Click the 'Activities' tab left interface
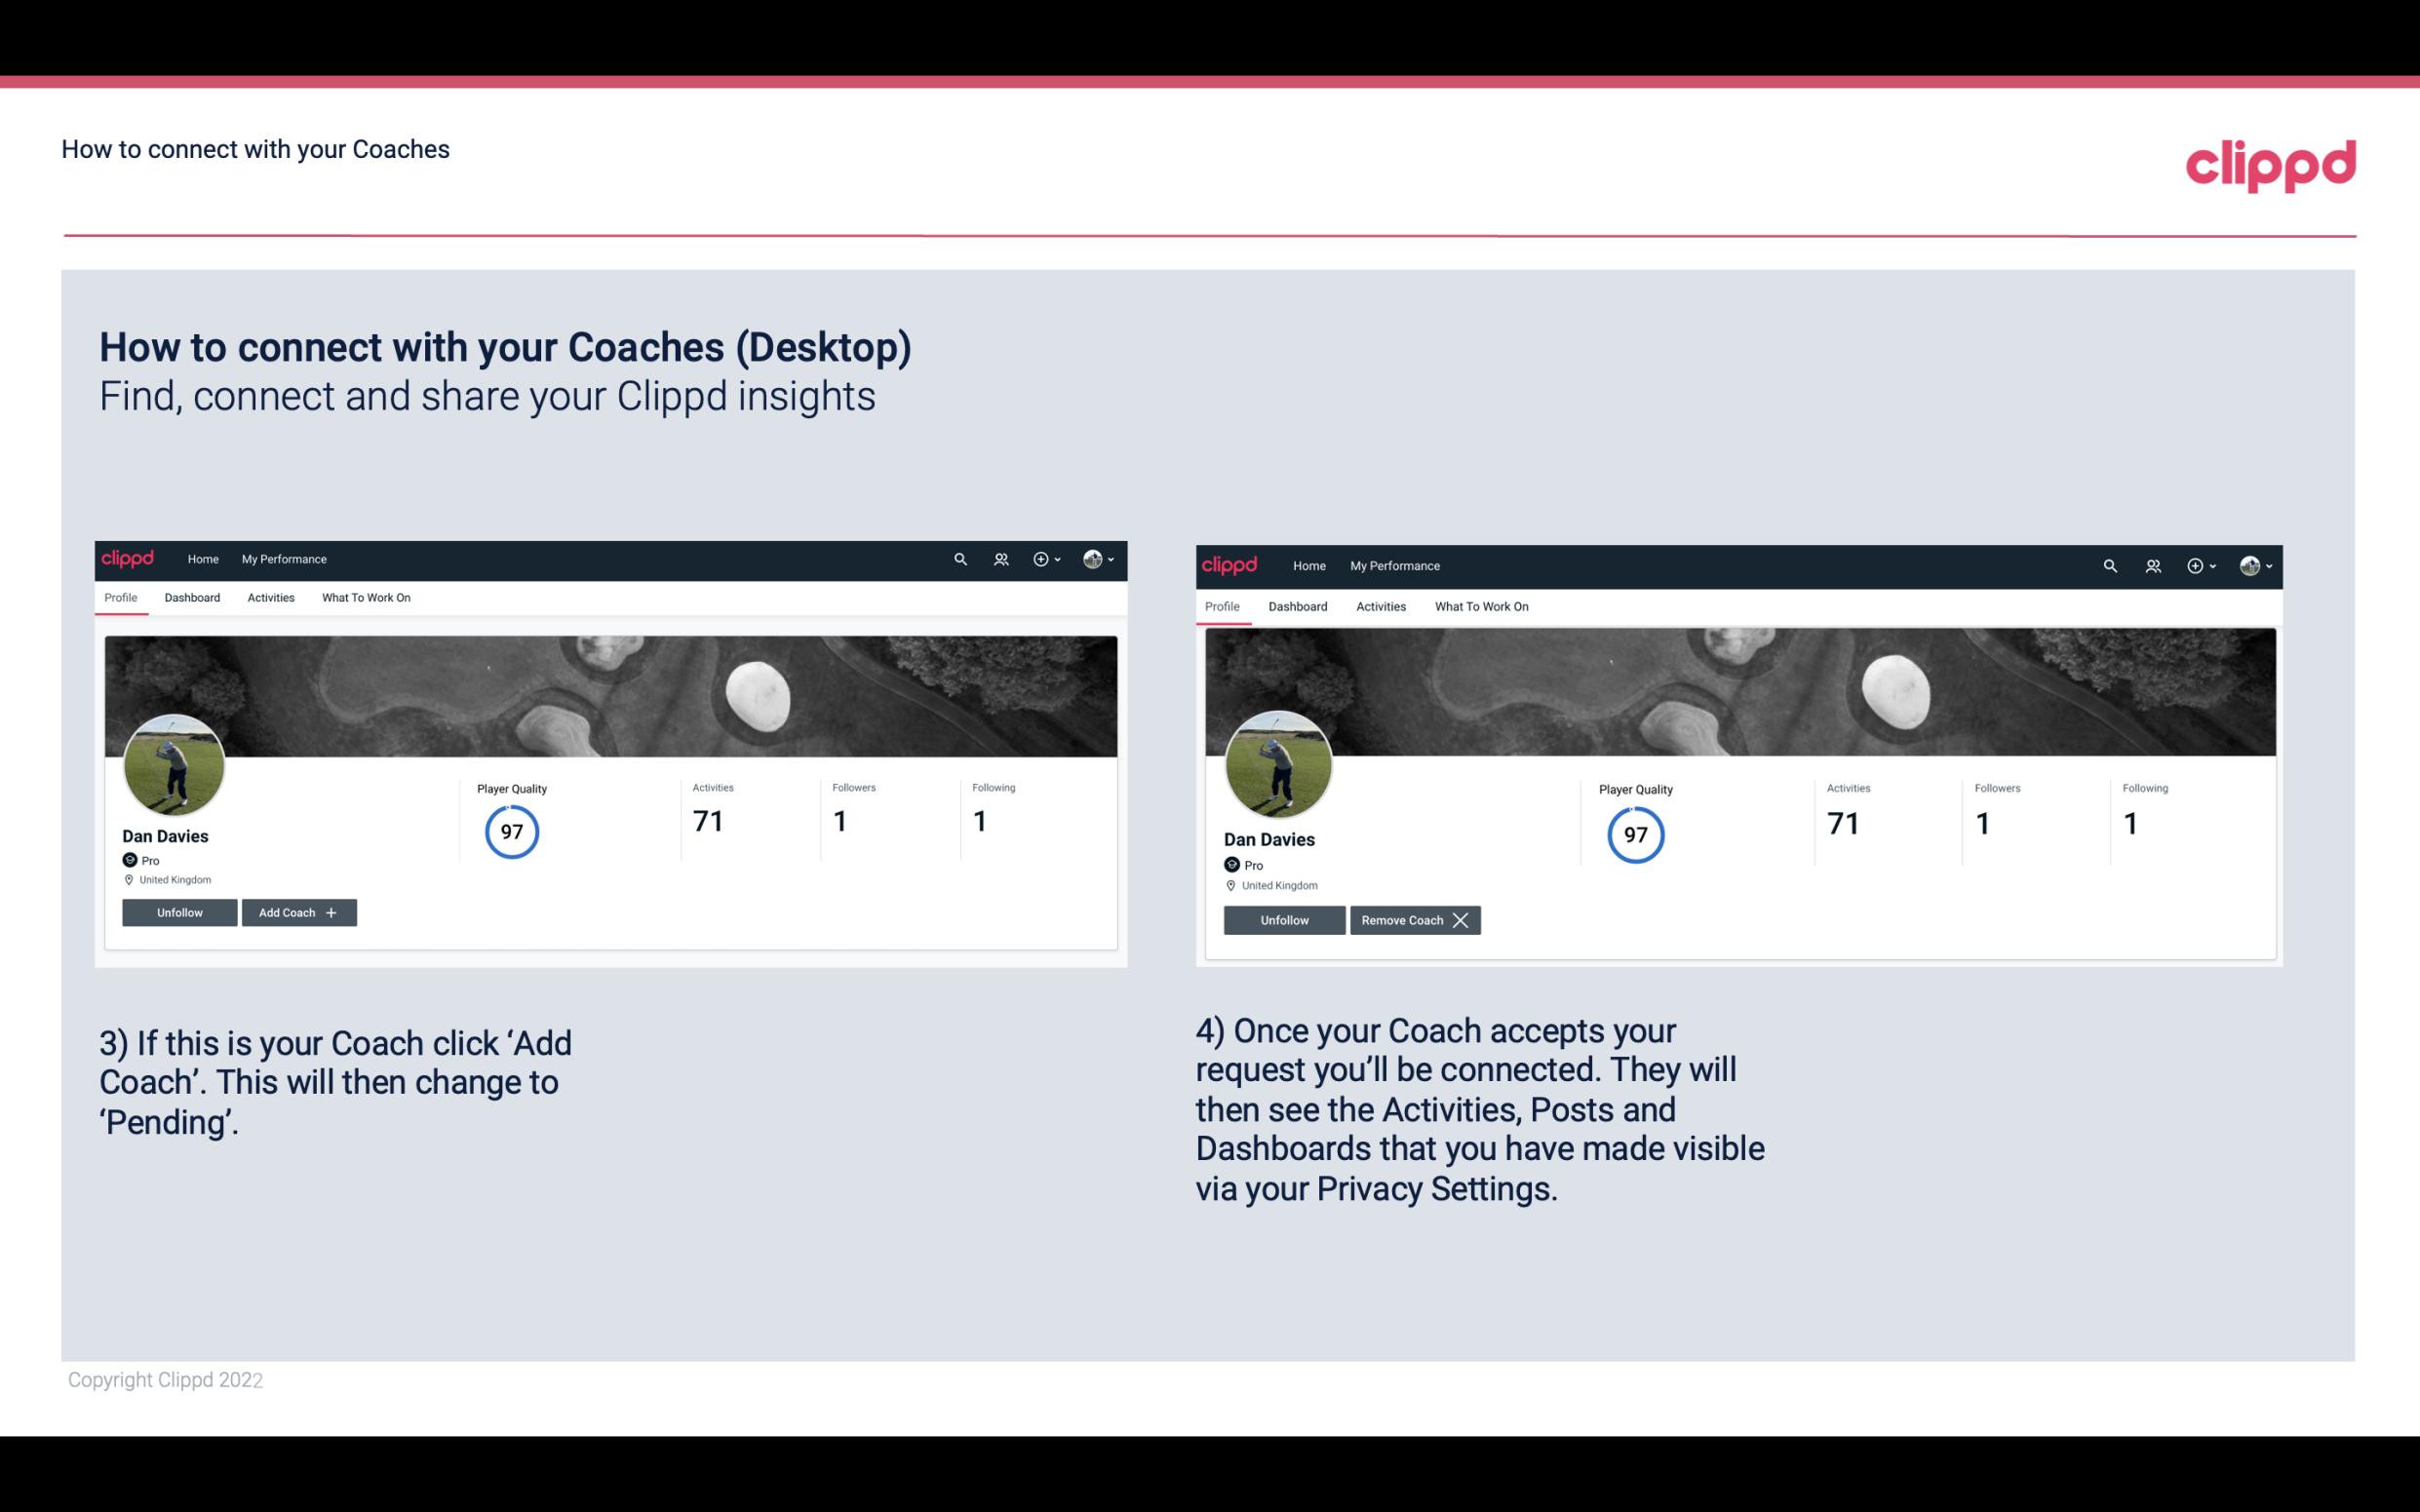Viewport: 2420px width, 1512px height. [270, 598]
